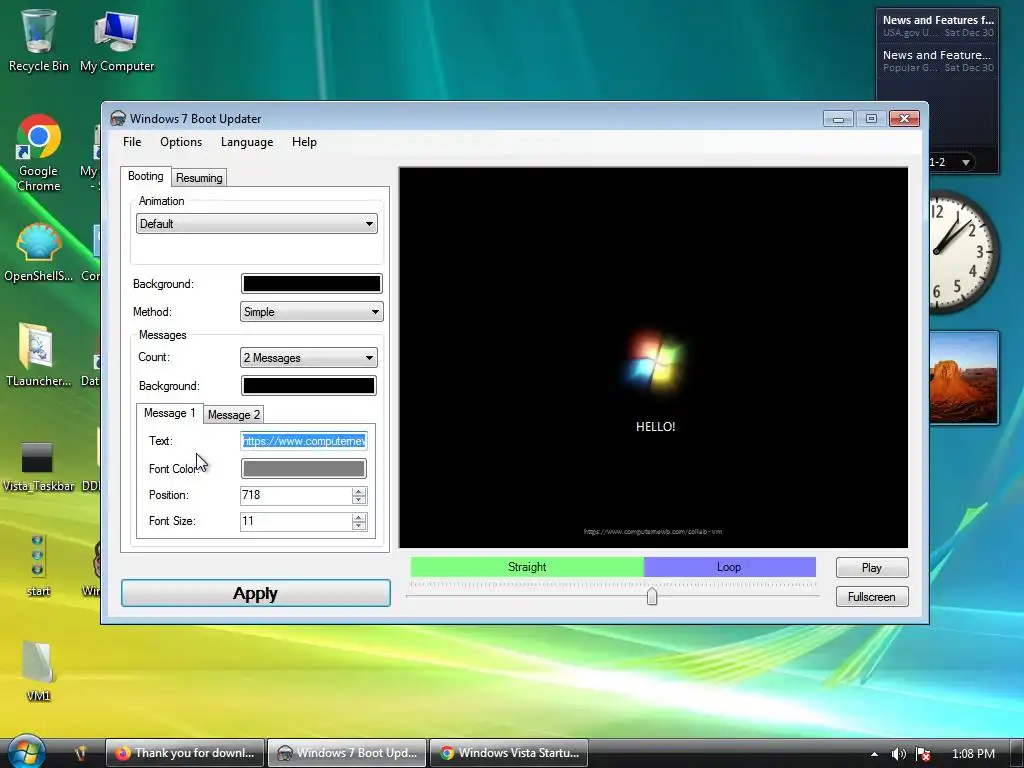Viewport: 1024px width, 768px height.
Task: Click the message Text input field
Action: 304,441
